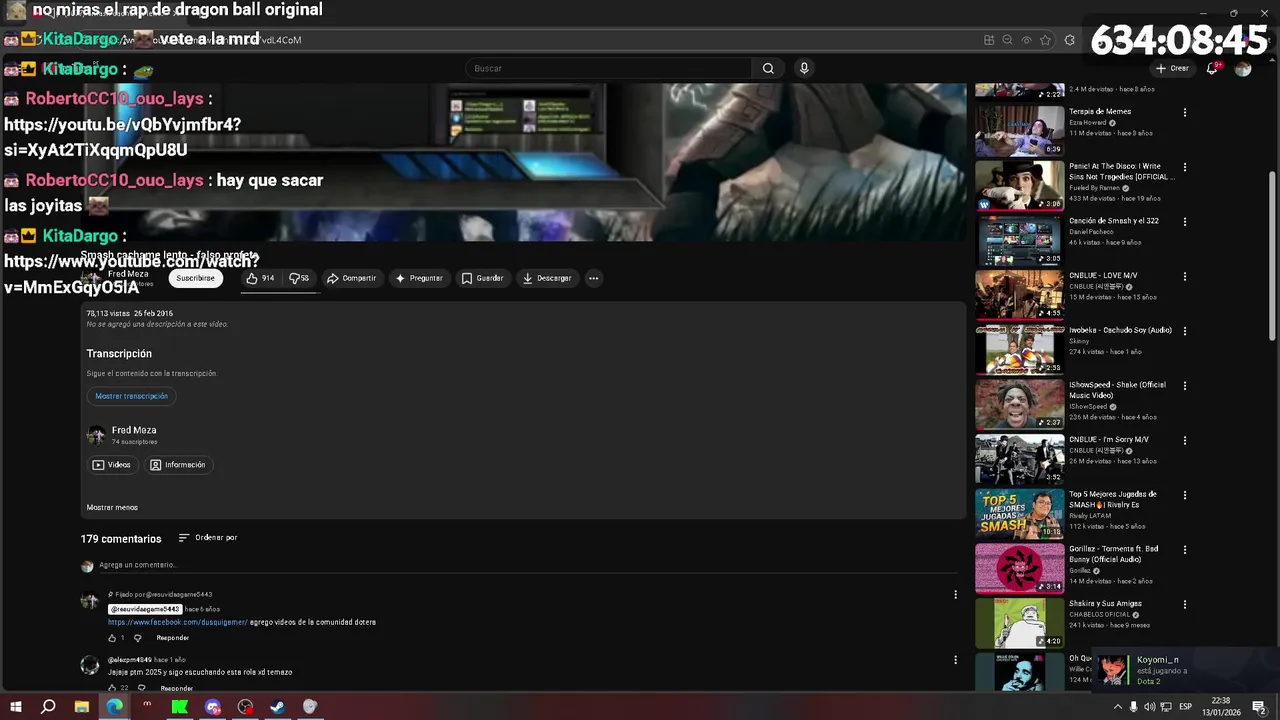This screenshot has width=1280, height=720.
Task: Open the Ordenar por comments sort menu
Action: coord(208,538)
